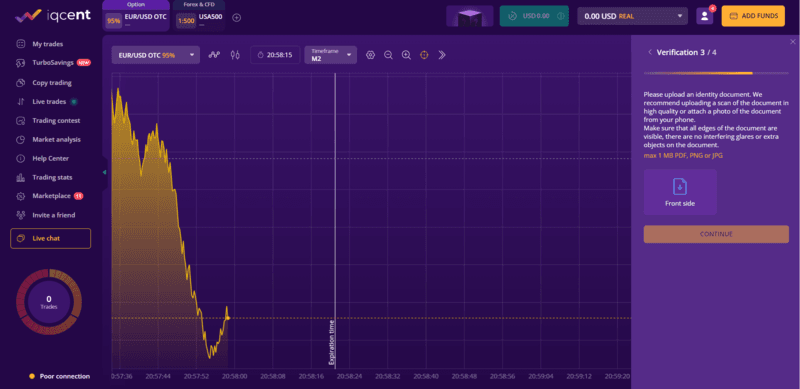Upload the Front side document

[680, 192]
